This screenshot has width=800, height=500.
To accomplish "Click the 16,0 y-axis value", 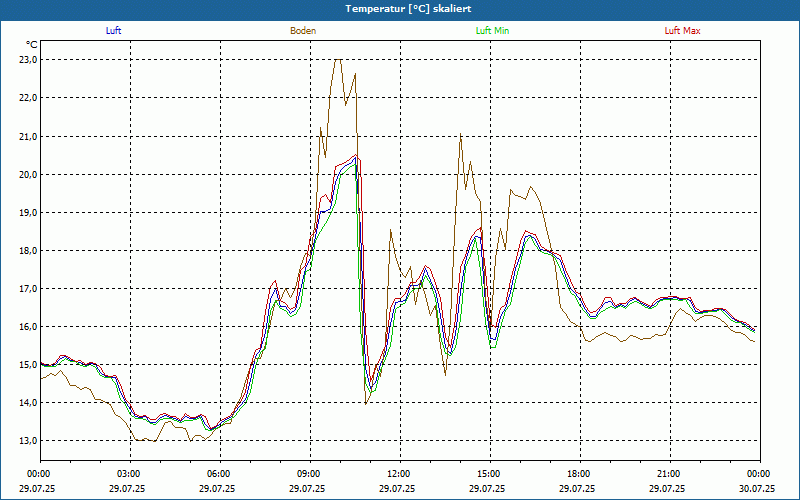I will point(28,327).
